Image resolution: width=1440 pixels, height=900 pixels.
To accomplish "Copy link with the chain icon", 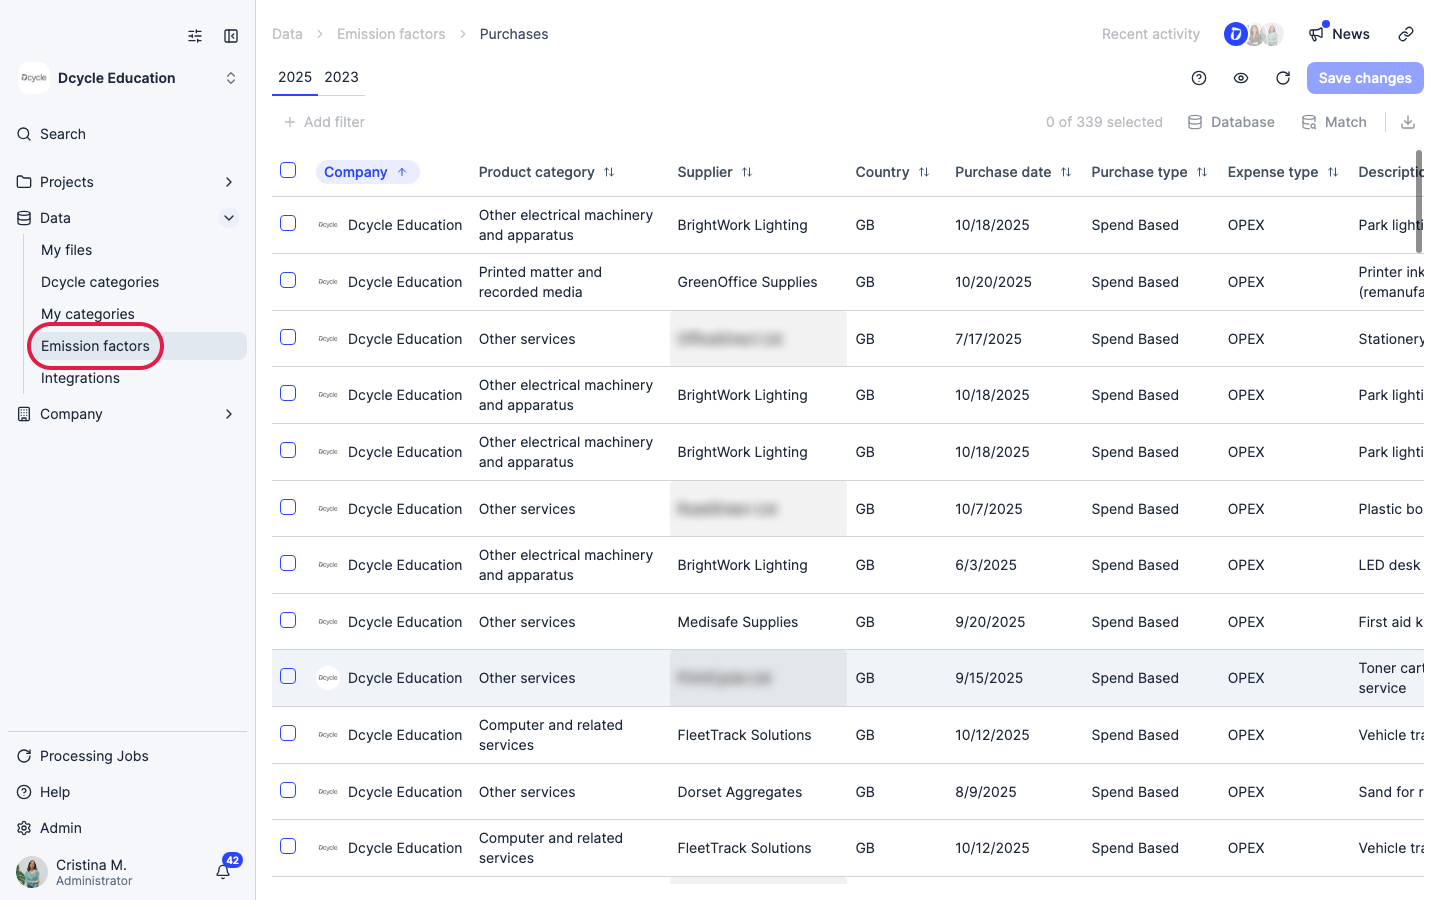I will click(x=1406, y=34).
